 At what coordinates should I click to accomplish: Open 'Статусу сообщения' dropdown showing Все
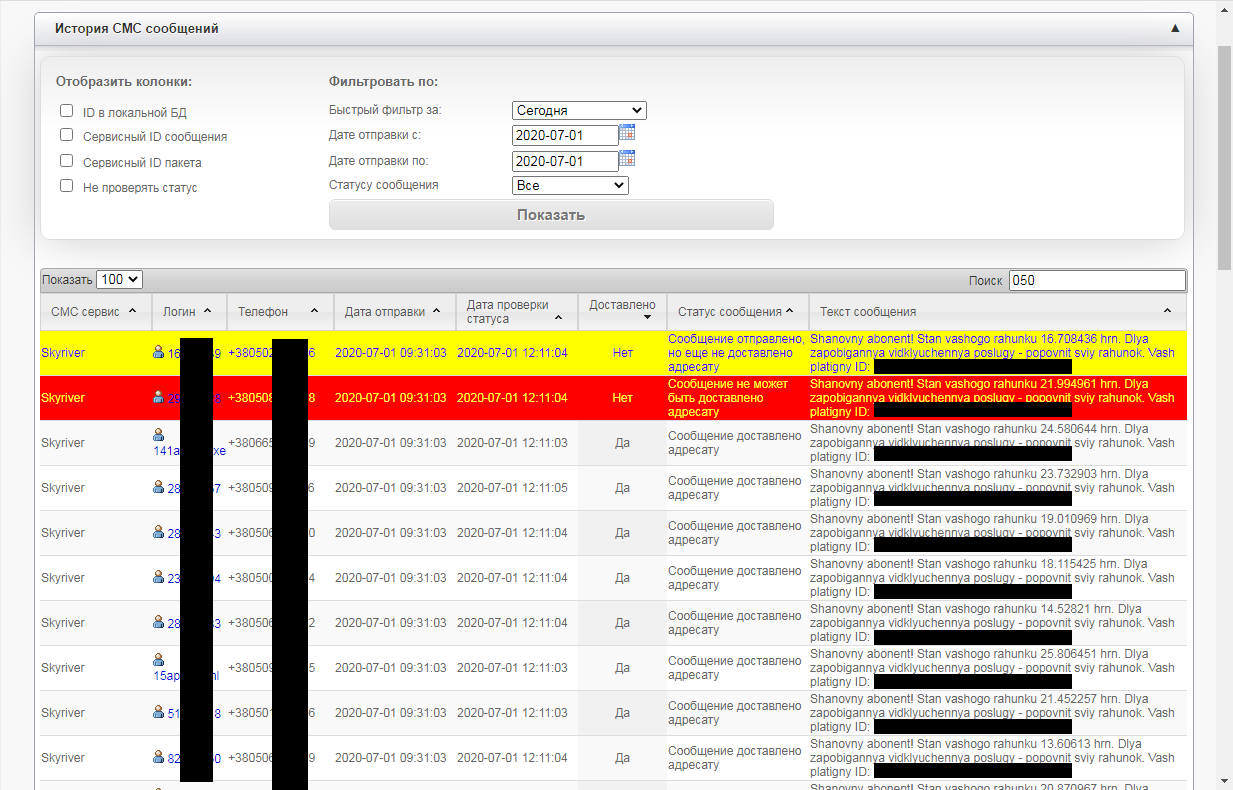tap(570, 186)
